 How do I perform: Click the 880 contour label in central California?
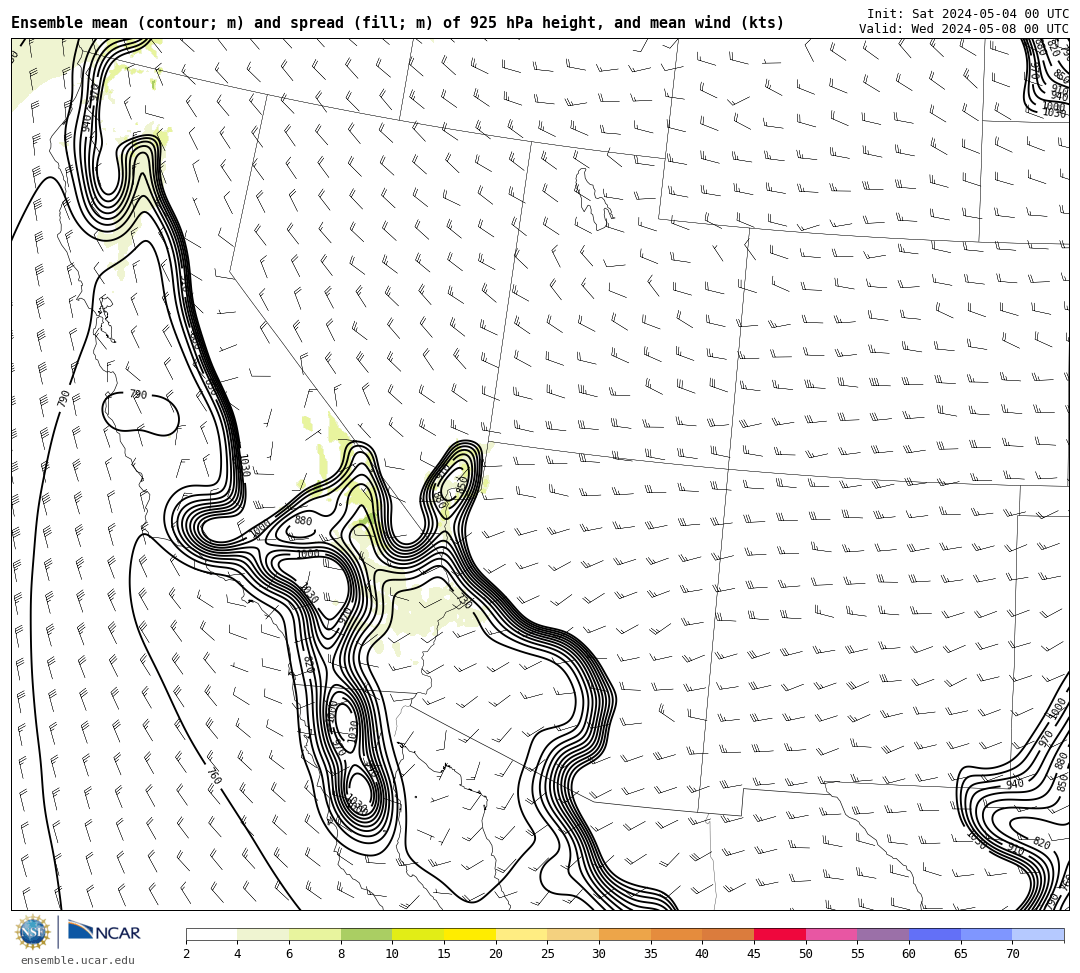pos(303,521)
